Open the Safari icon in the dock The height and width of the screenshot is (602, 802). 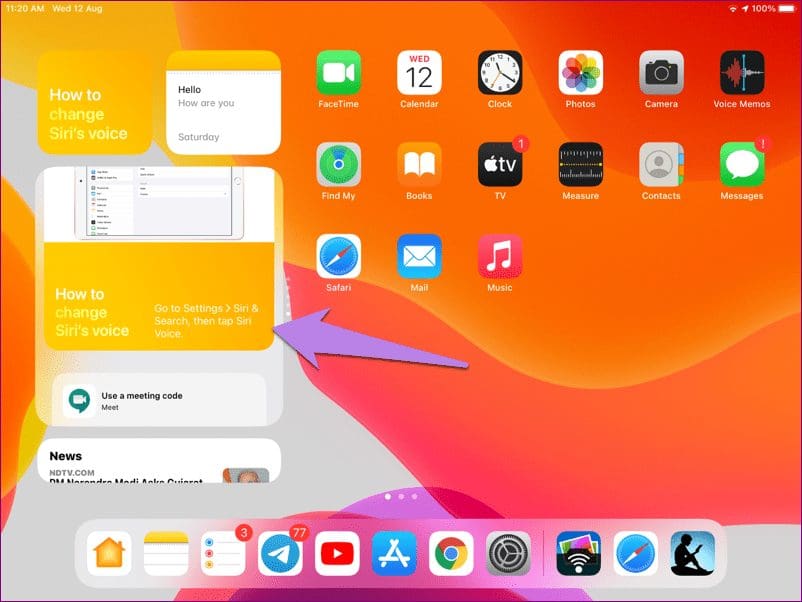pyautogui.click(x=636, y=553)
